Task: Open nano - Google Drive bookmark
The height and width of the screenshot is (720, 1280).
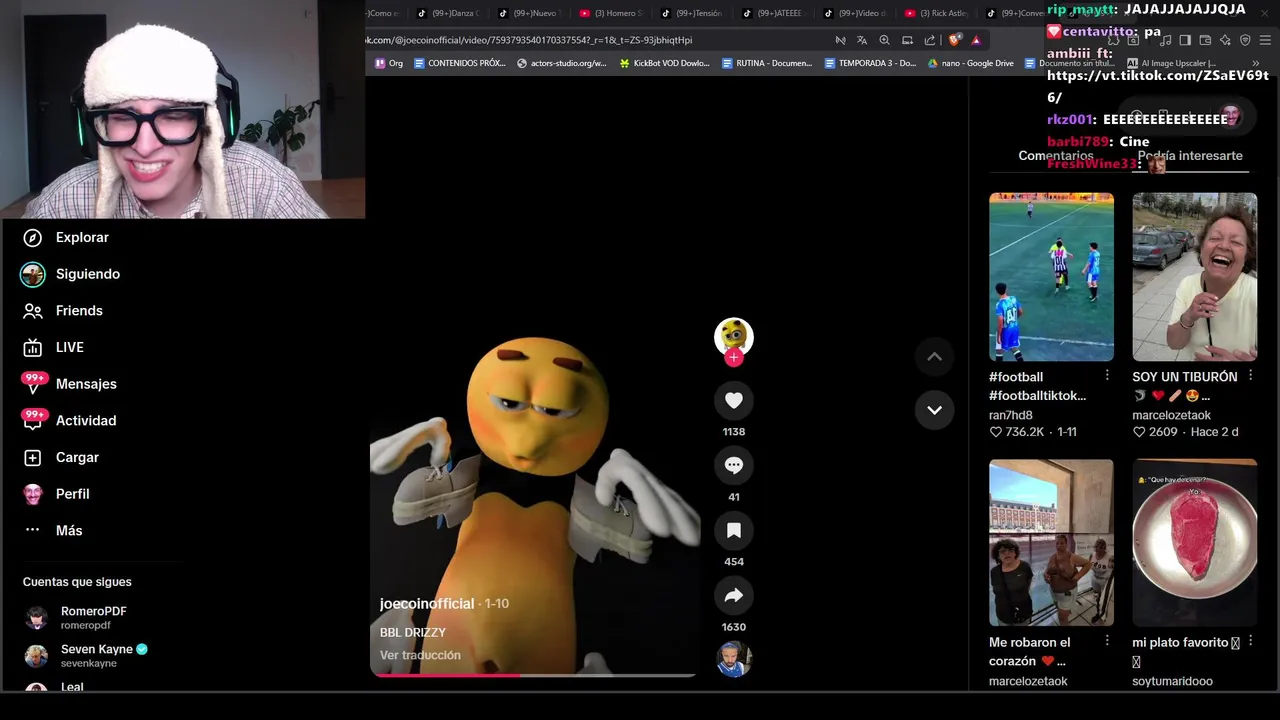Action: 971,63
